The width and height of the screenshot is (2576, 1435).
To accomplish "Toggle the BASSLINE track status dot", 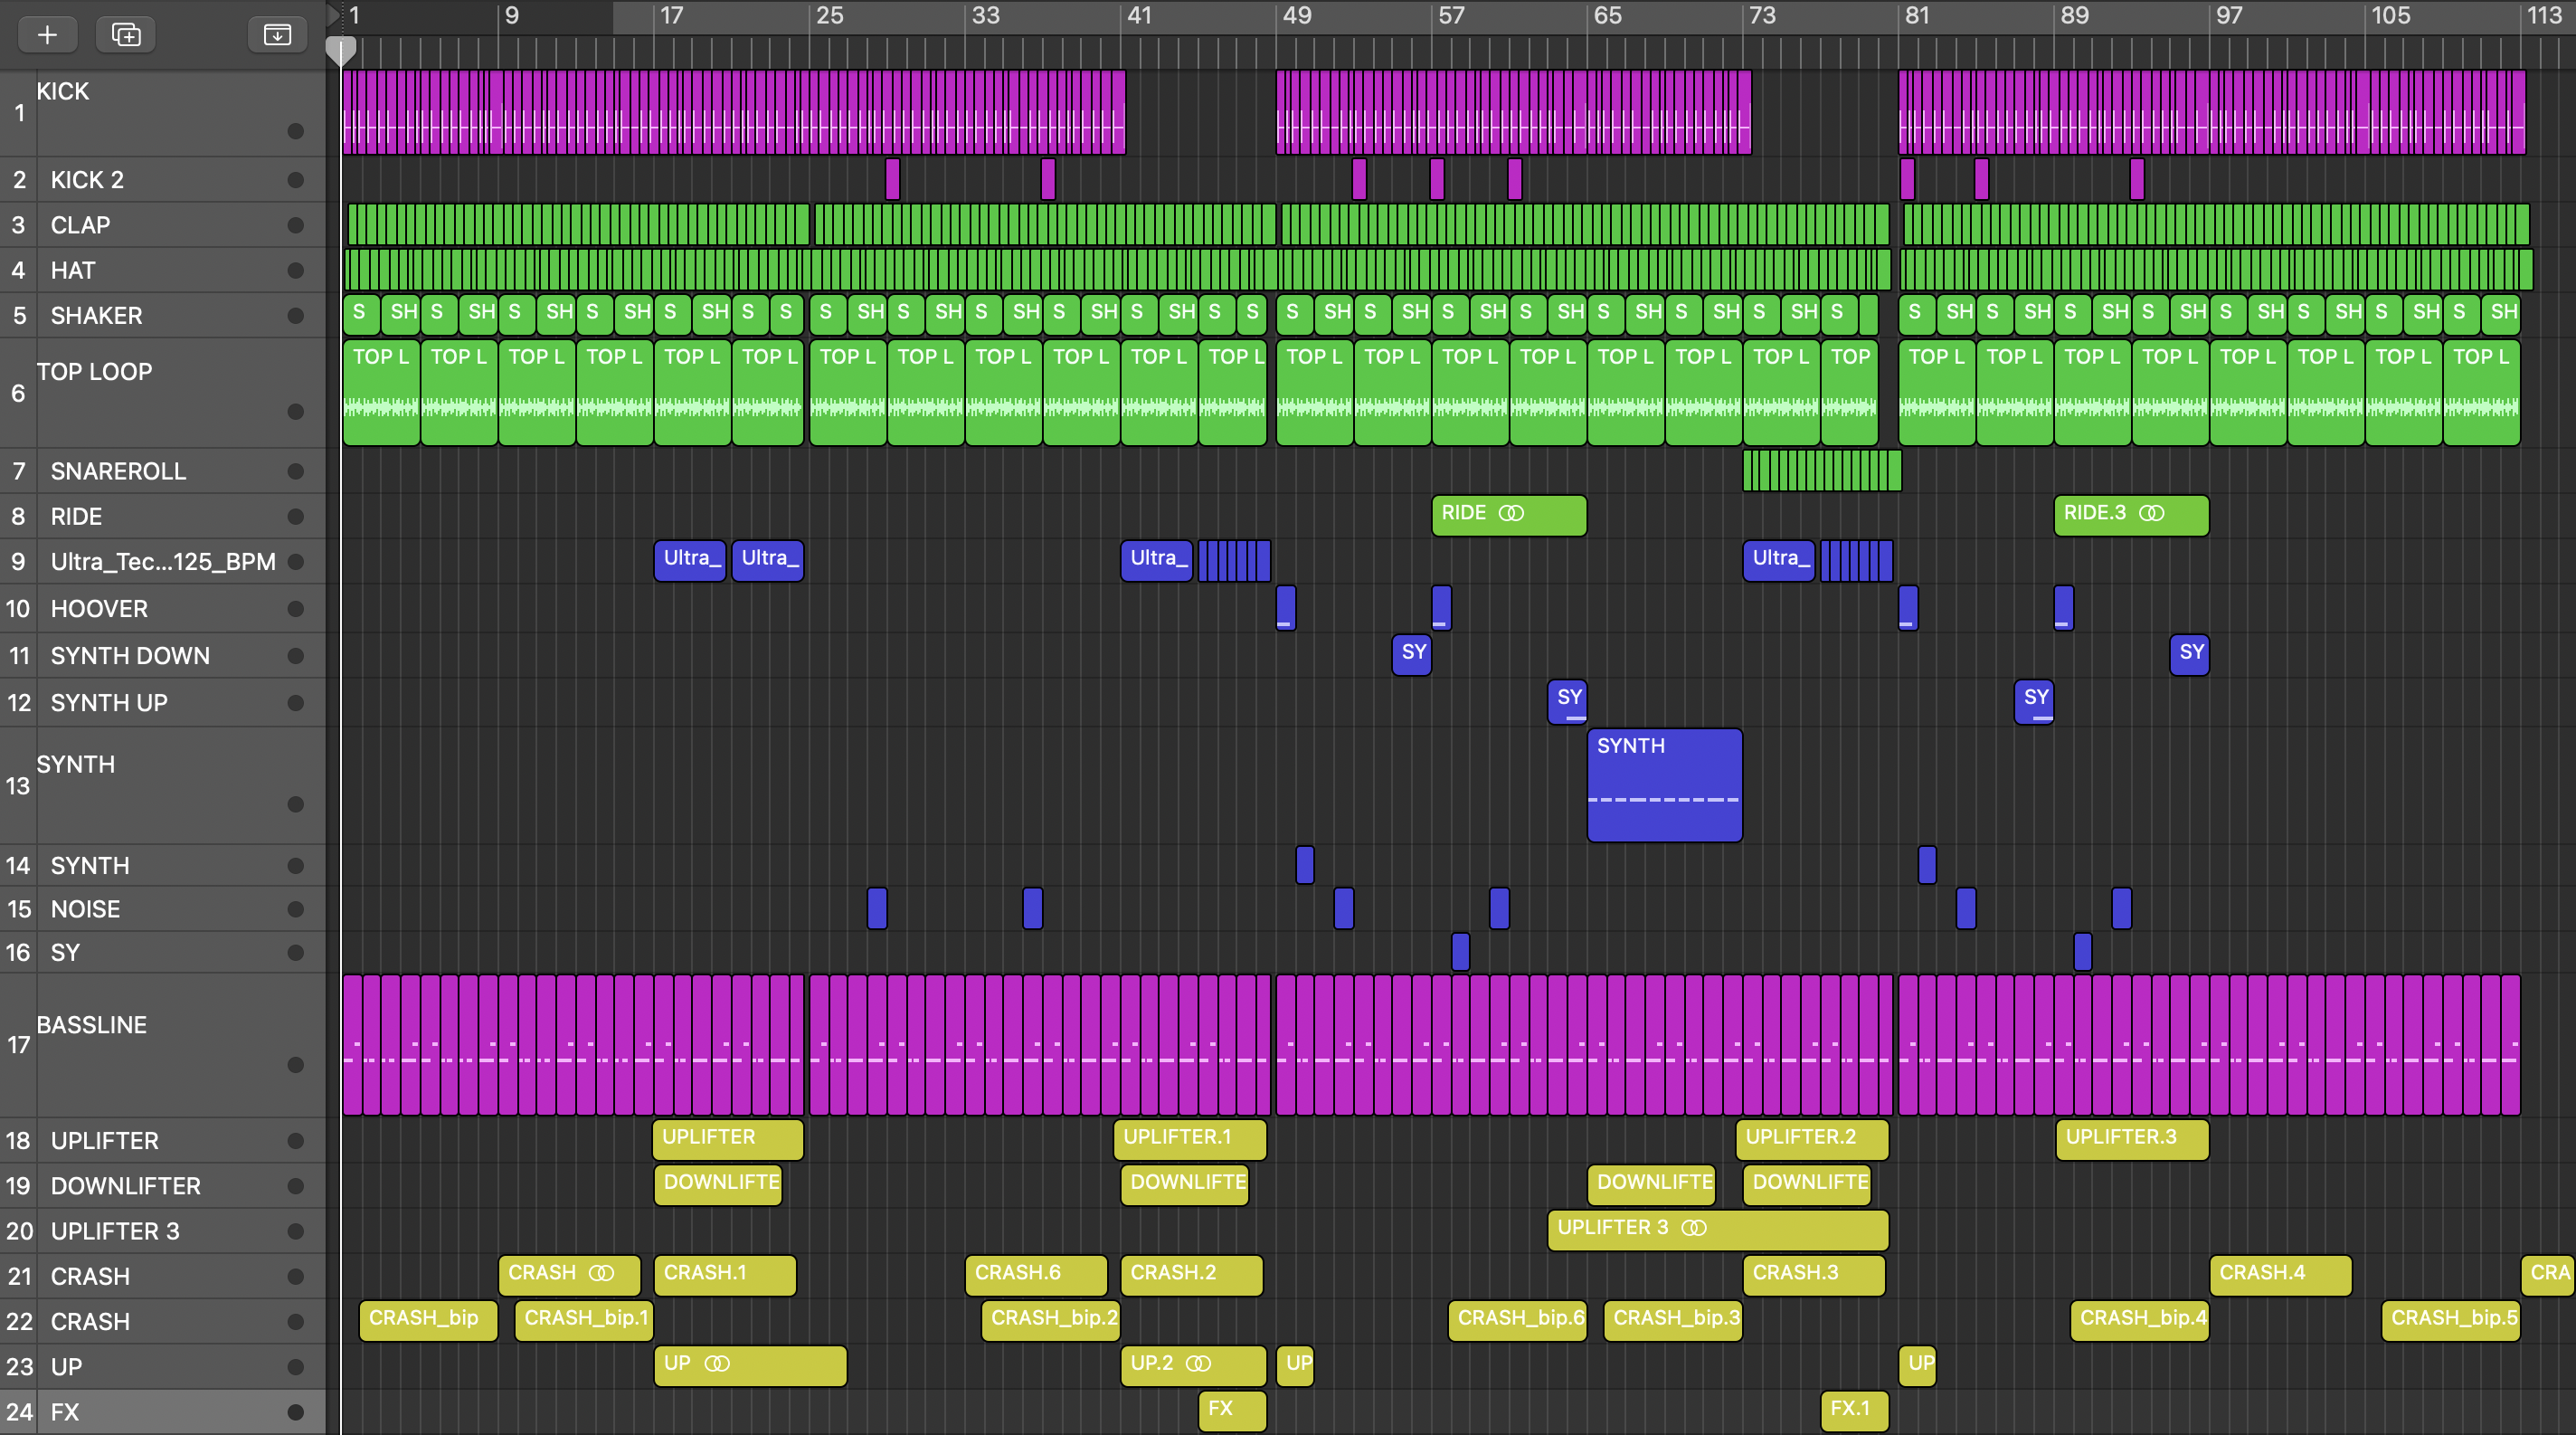I will (x=295, y=1065).
